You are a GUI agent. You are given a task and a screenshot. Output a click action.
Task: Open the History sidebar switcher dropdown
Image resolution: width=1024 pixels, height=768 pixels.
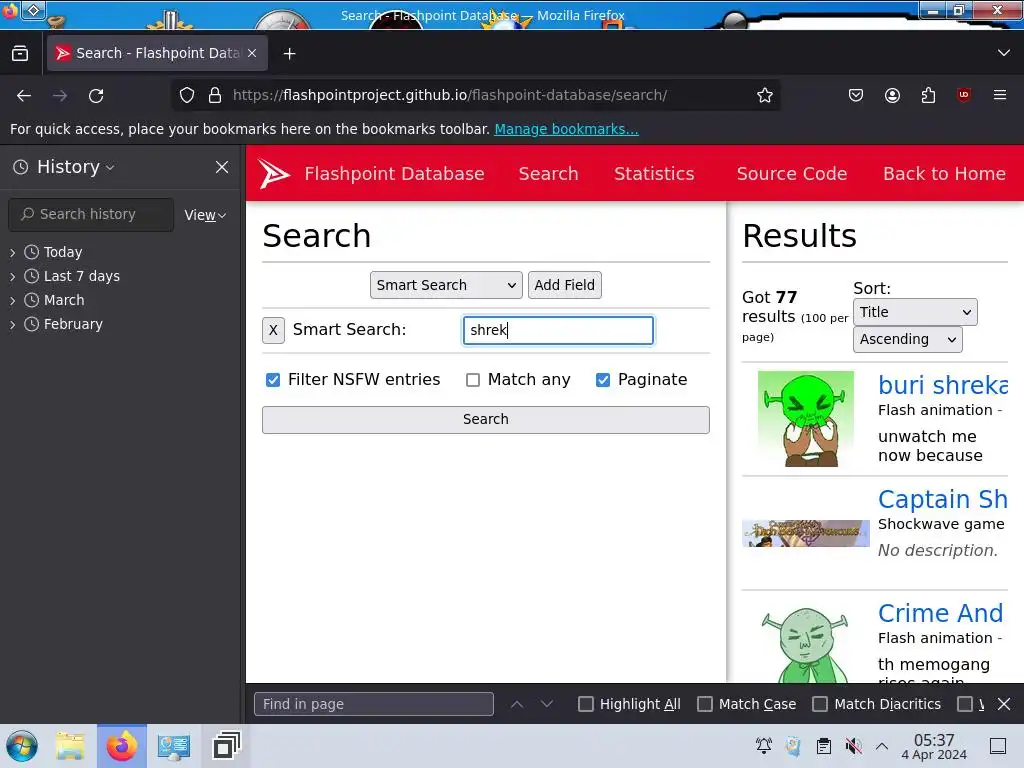pyautogui.click(x=75, y=167)
